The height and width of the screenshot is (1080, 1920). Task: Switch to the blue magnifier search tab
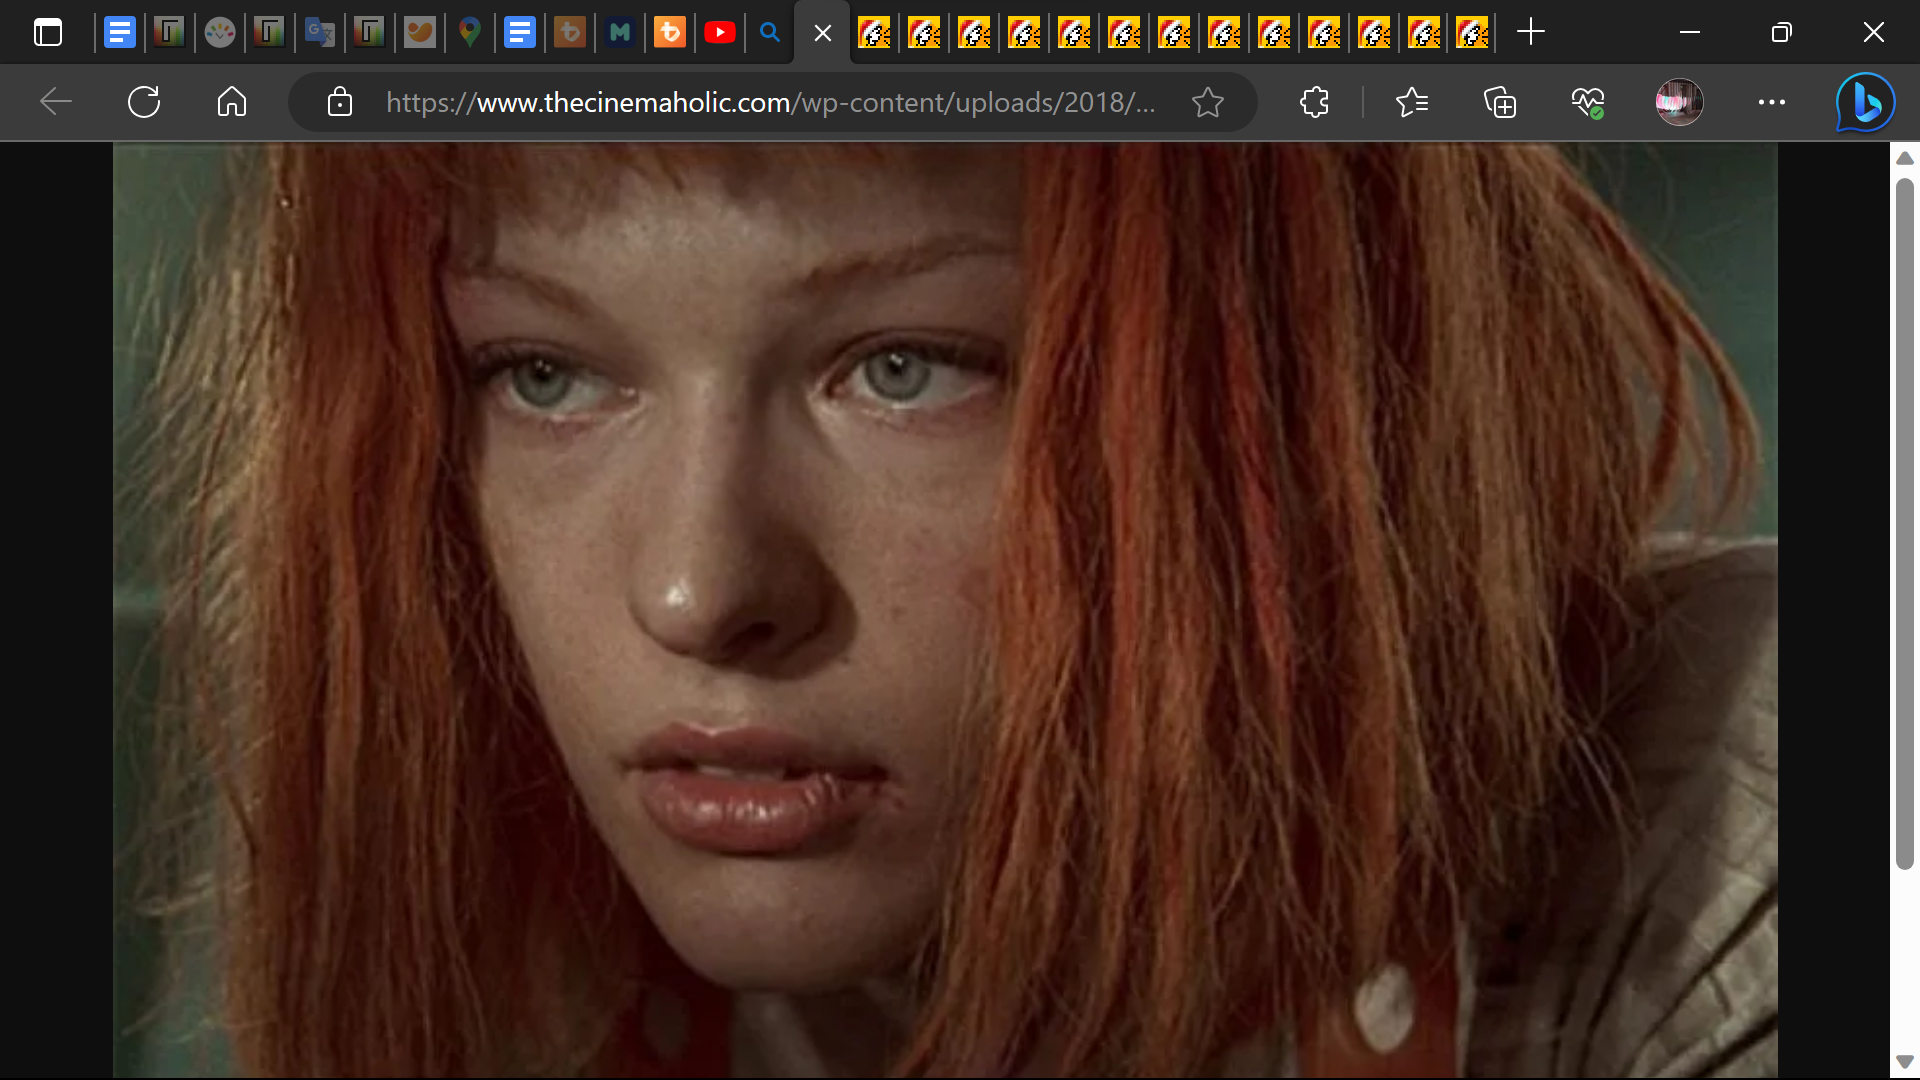(770, 33)
